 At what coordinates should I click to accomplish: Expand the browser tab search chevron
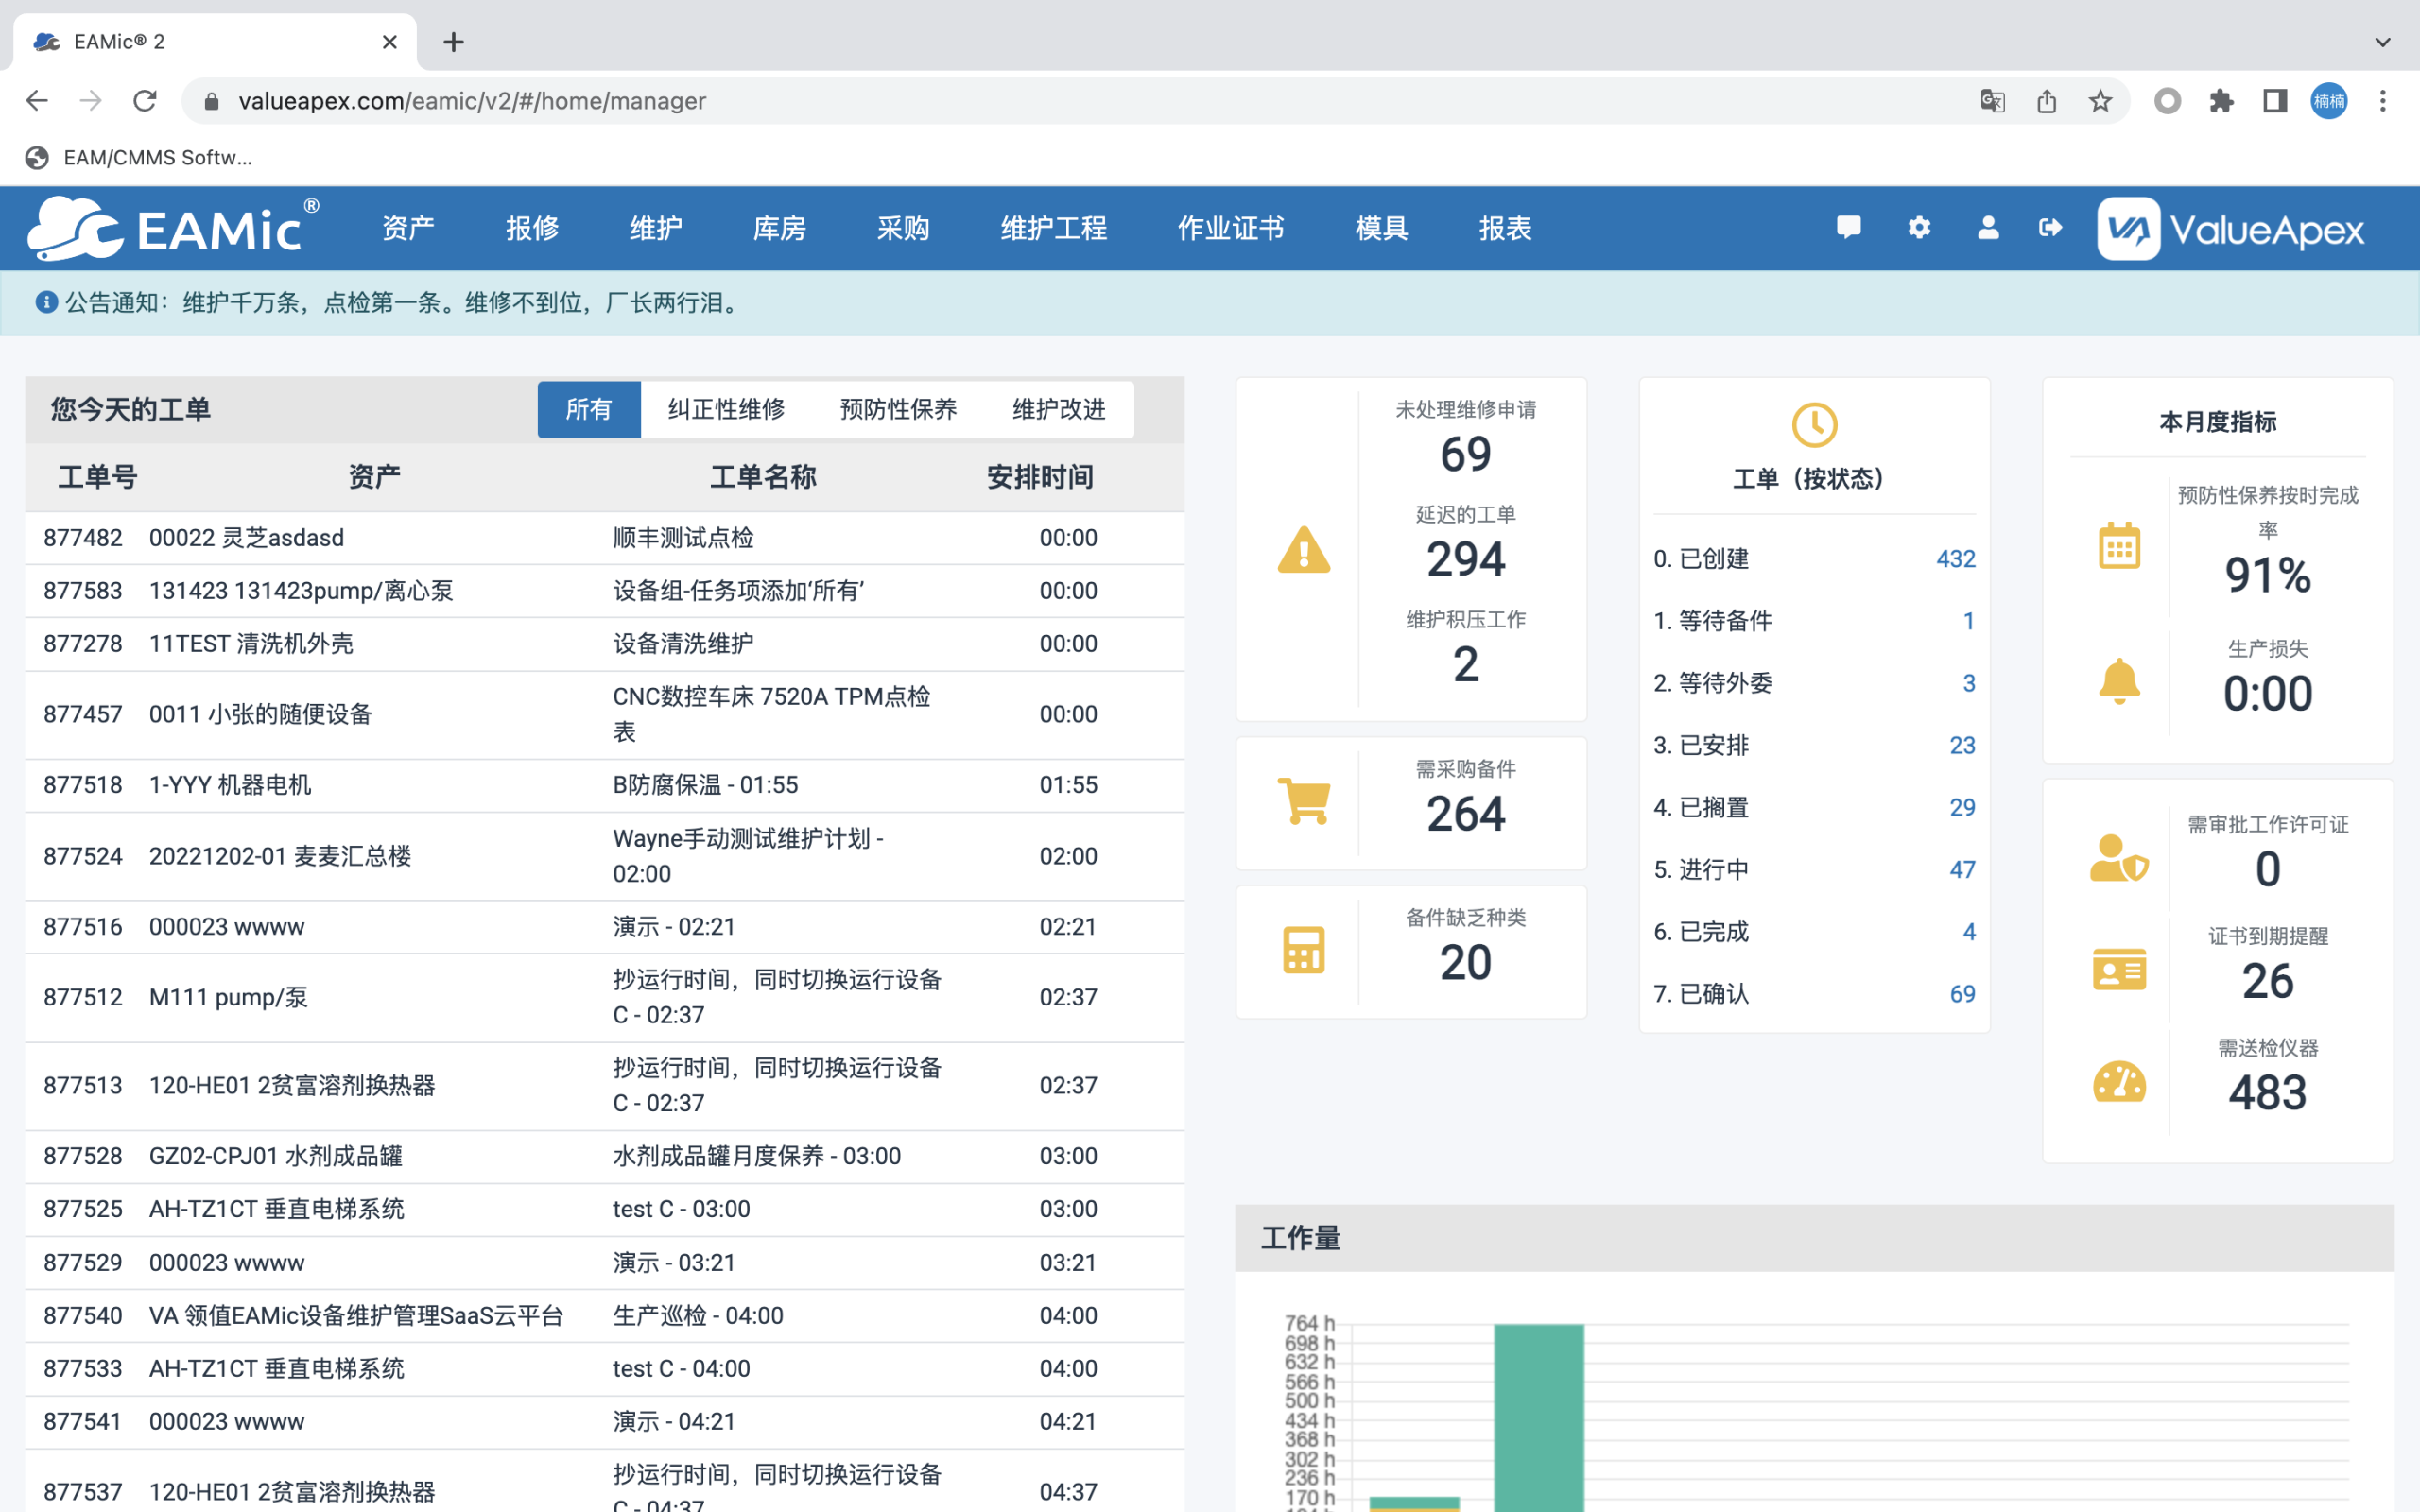(2382, 42)
